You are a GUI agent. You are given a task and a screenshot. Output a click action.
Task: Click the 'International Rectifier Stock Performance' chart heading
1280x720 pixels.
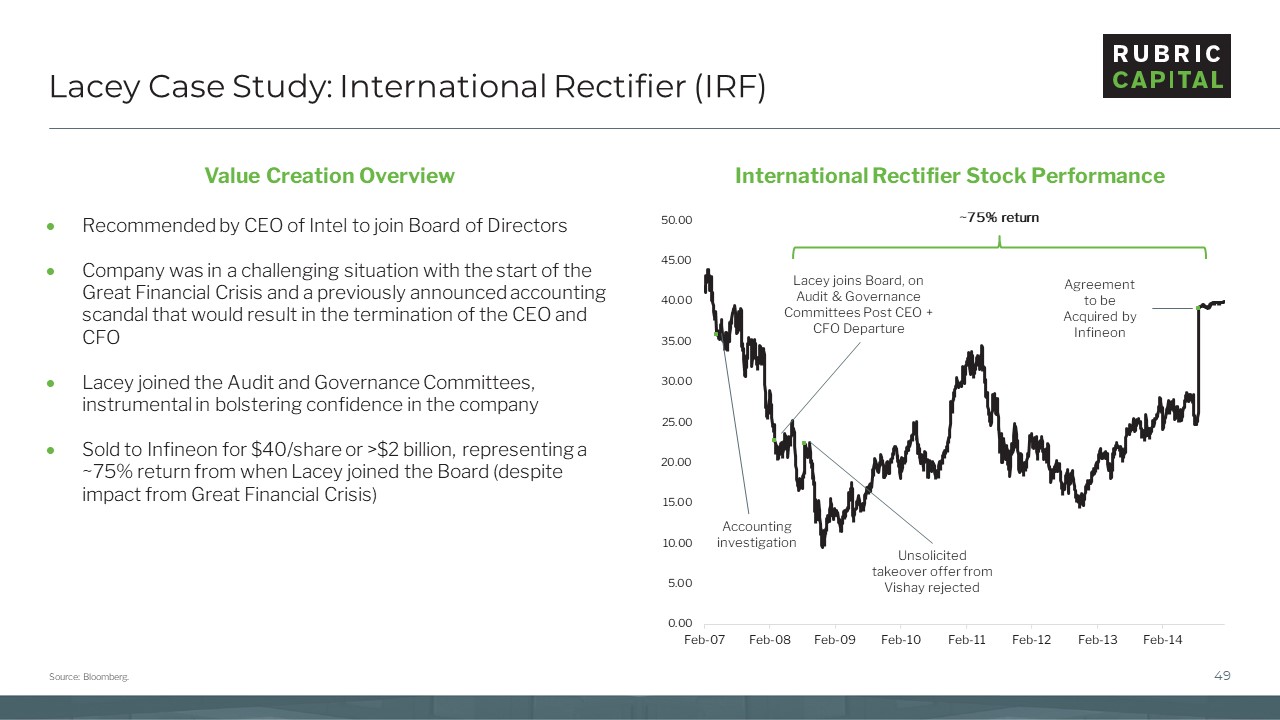[x=949, y=176]
